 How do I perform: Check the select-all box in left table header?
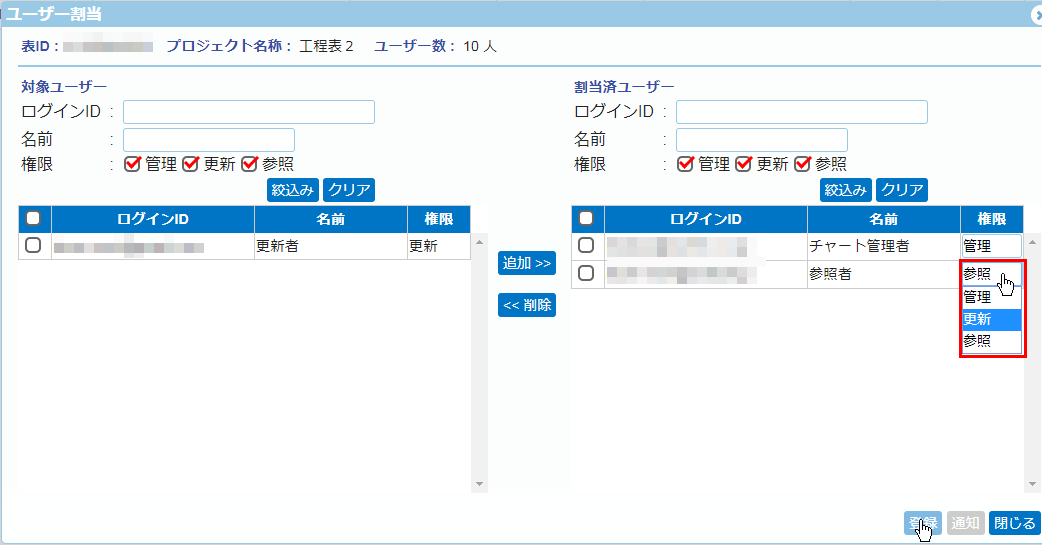(x=33, y=218)
